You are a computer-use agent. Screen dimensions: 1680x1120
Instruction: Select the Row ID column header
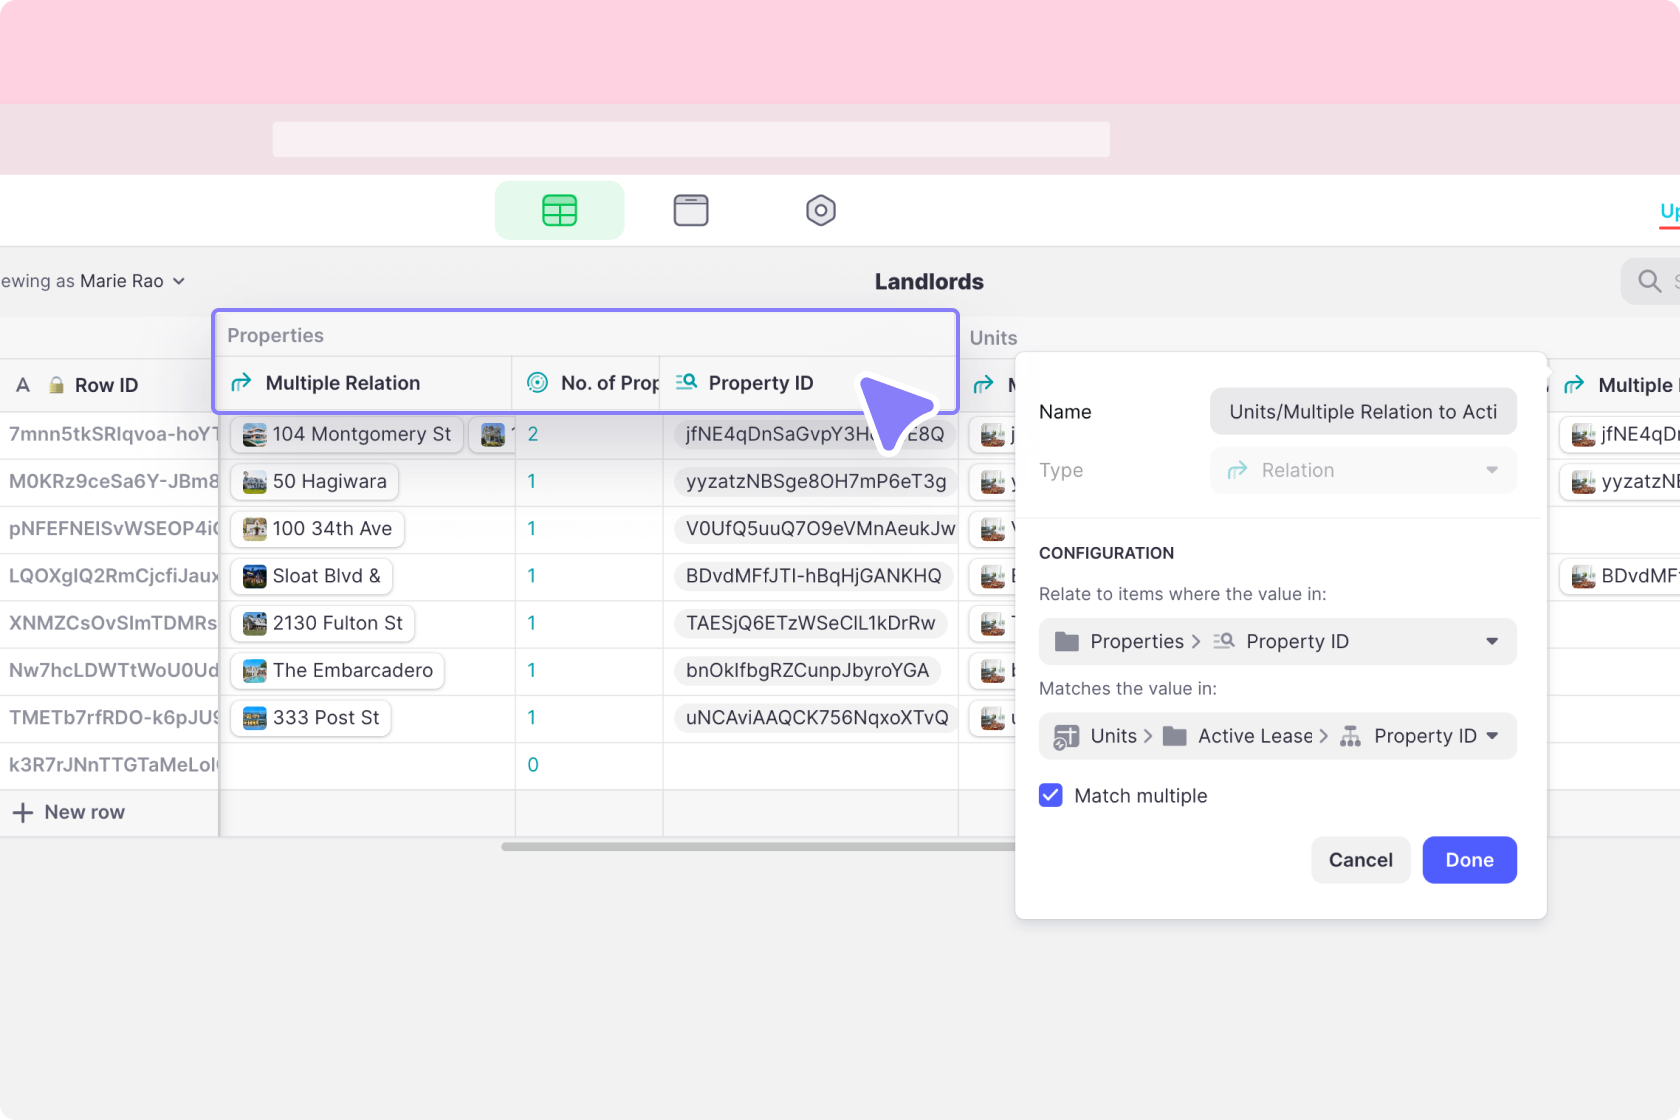pos(106,385)
